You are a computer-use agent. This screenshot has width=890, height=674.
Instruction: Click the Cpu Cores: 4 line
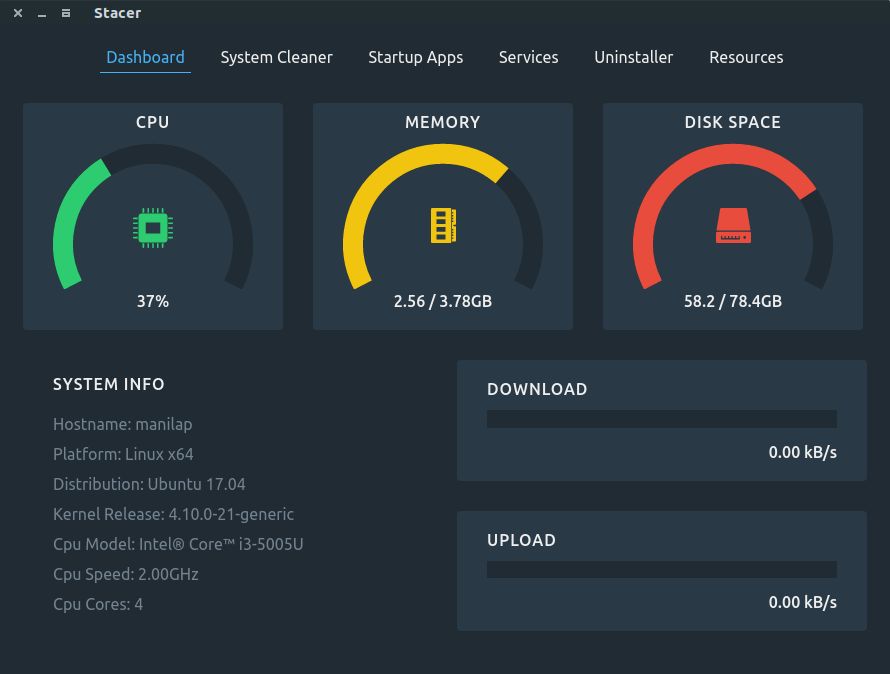coord(98,604)
